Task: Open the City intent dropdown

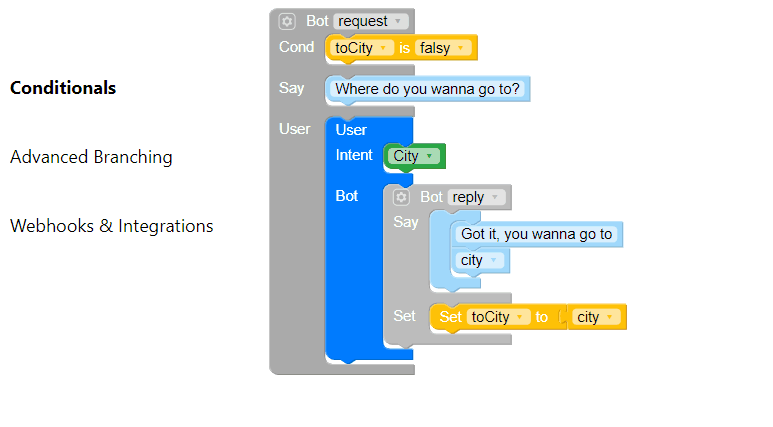Action: coord(414,156)
